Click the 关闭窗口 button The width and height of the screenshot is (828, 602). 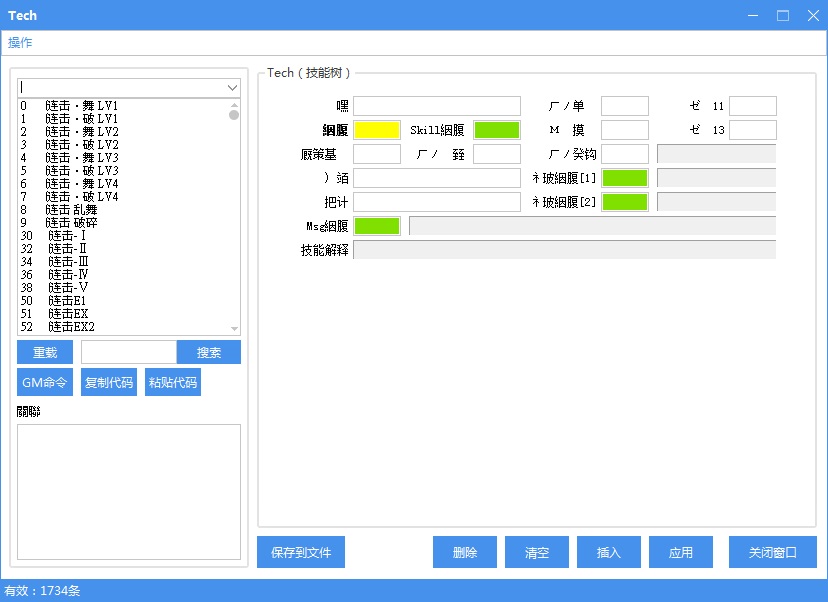coord(773,552)
